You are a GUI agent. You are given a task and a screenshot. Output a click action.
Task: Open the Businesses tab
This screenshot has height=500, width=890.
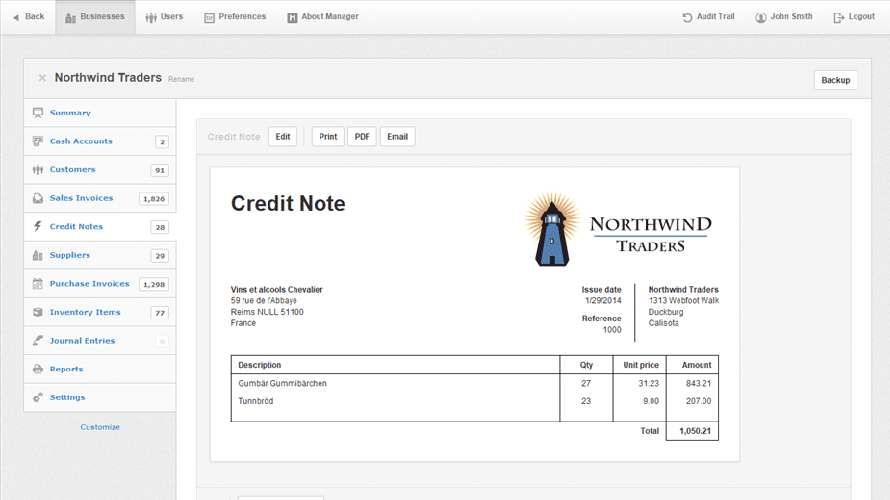click(95, 17)
